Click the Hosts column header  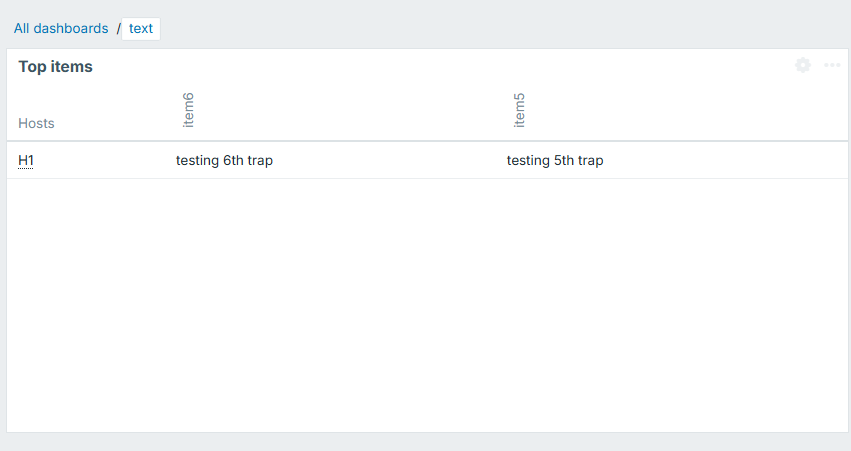[x=36, y=123]
